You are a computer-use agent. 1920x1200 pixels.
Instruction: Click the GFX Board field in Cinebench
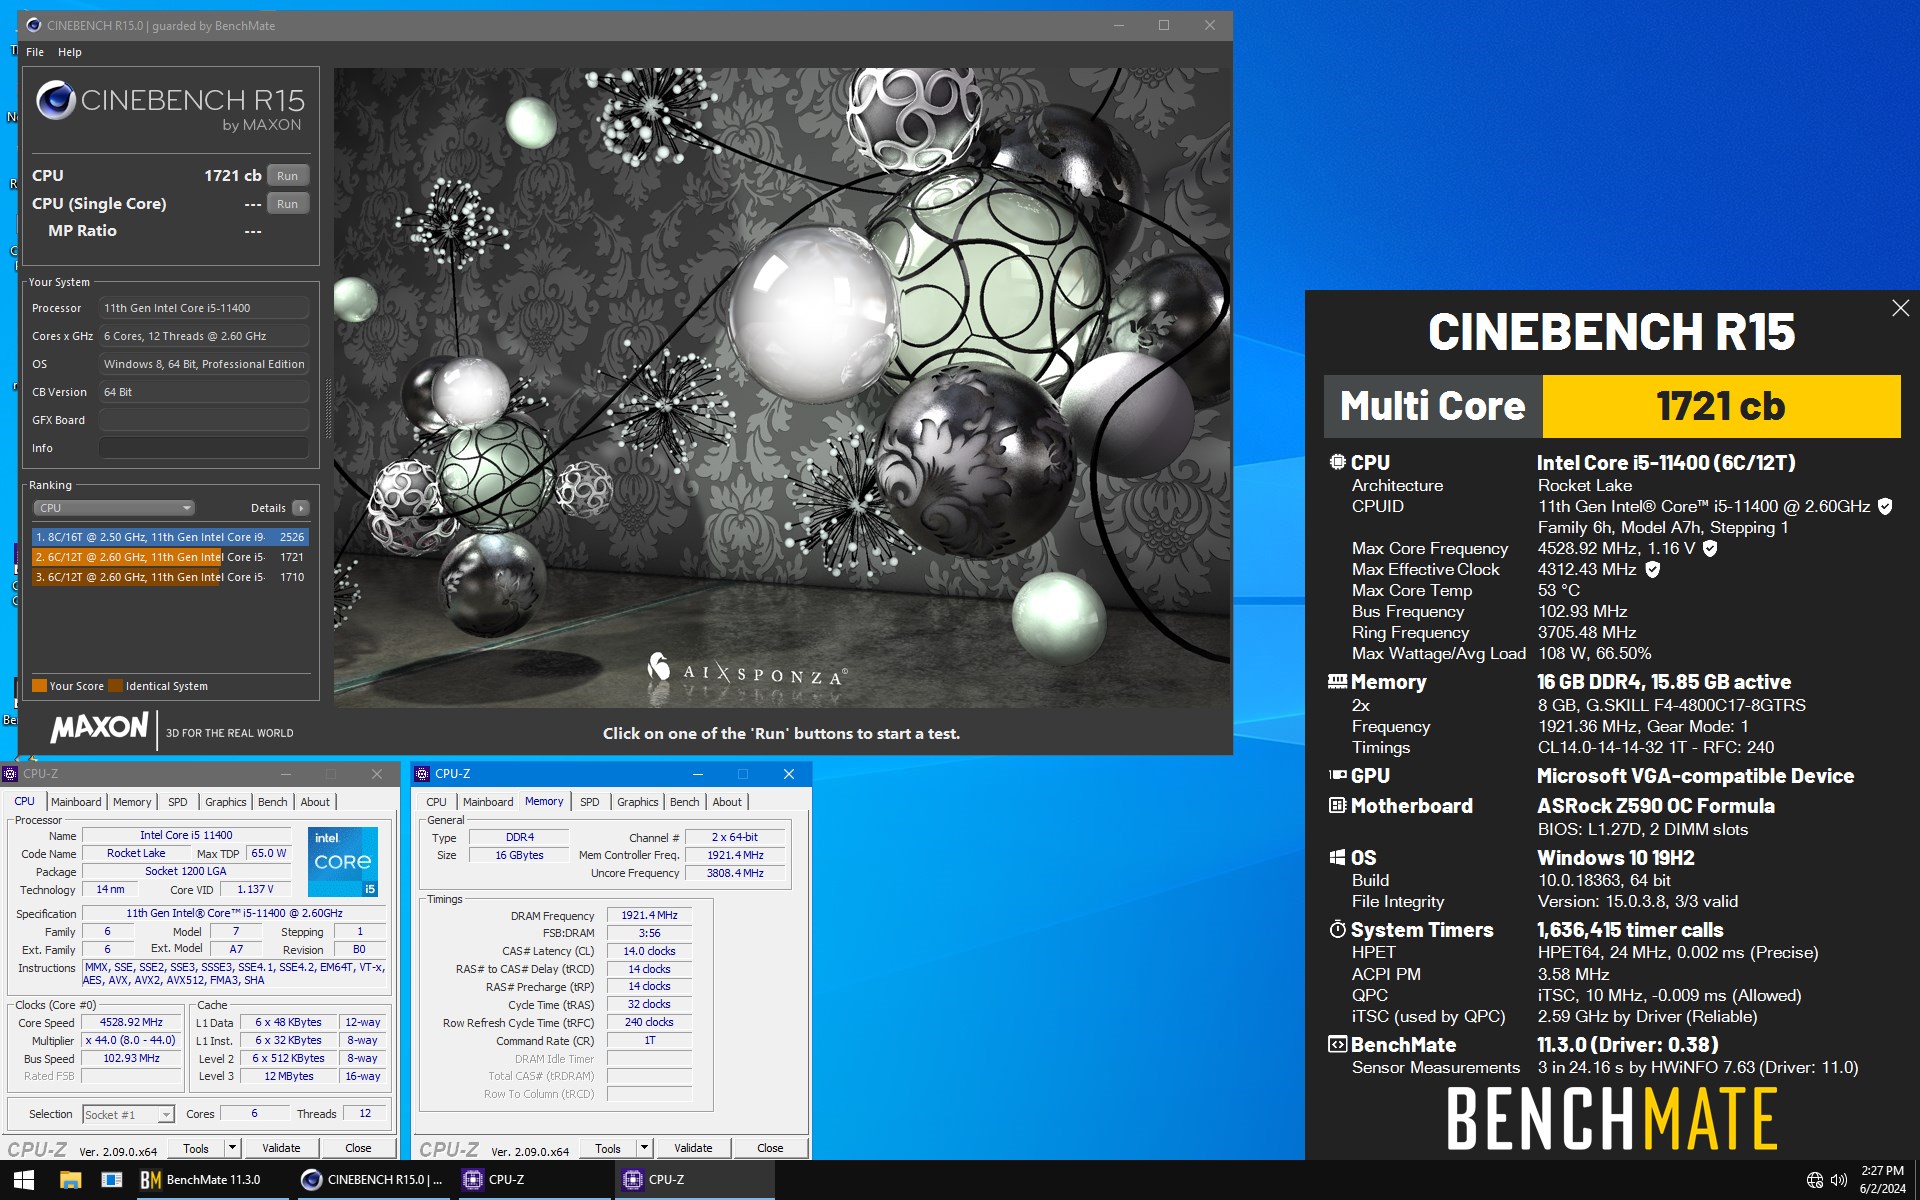(x=204, y=420)
